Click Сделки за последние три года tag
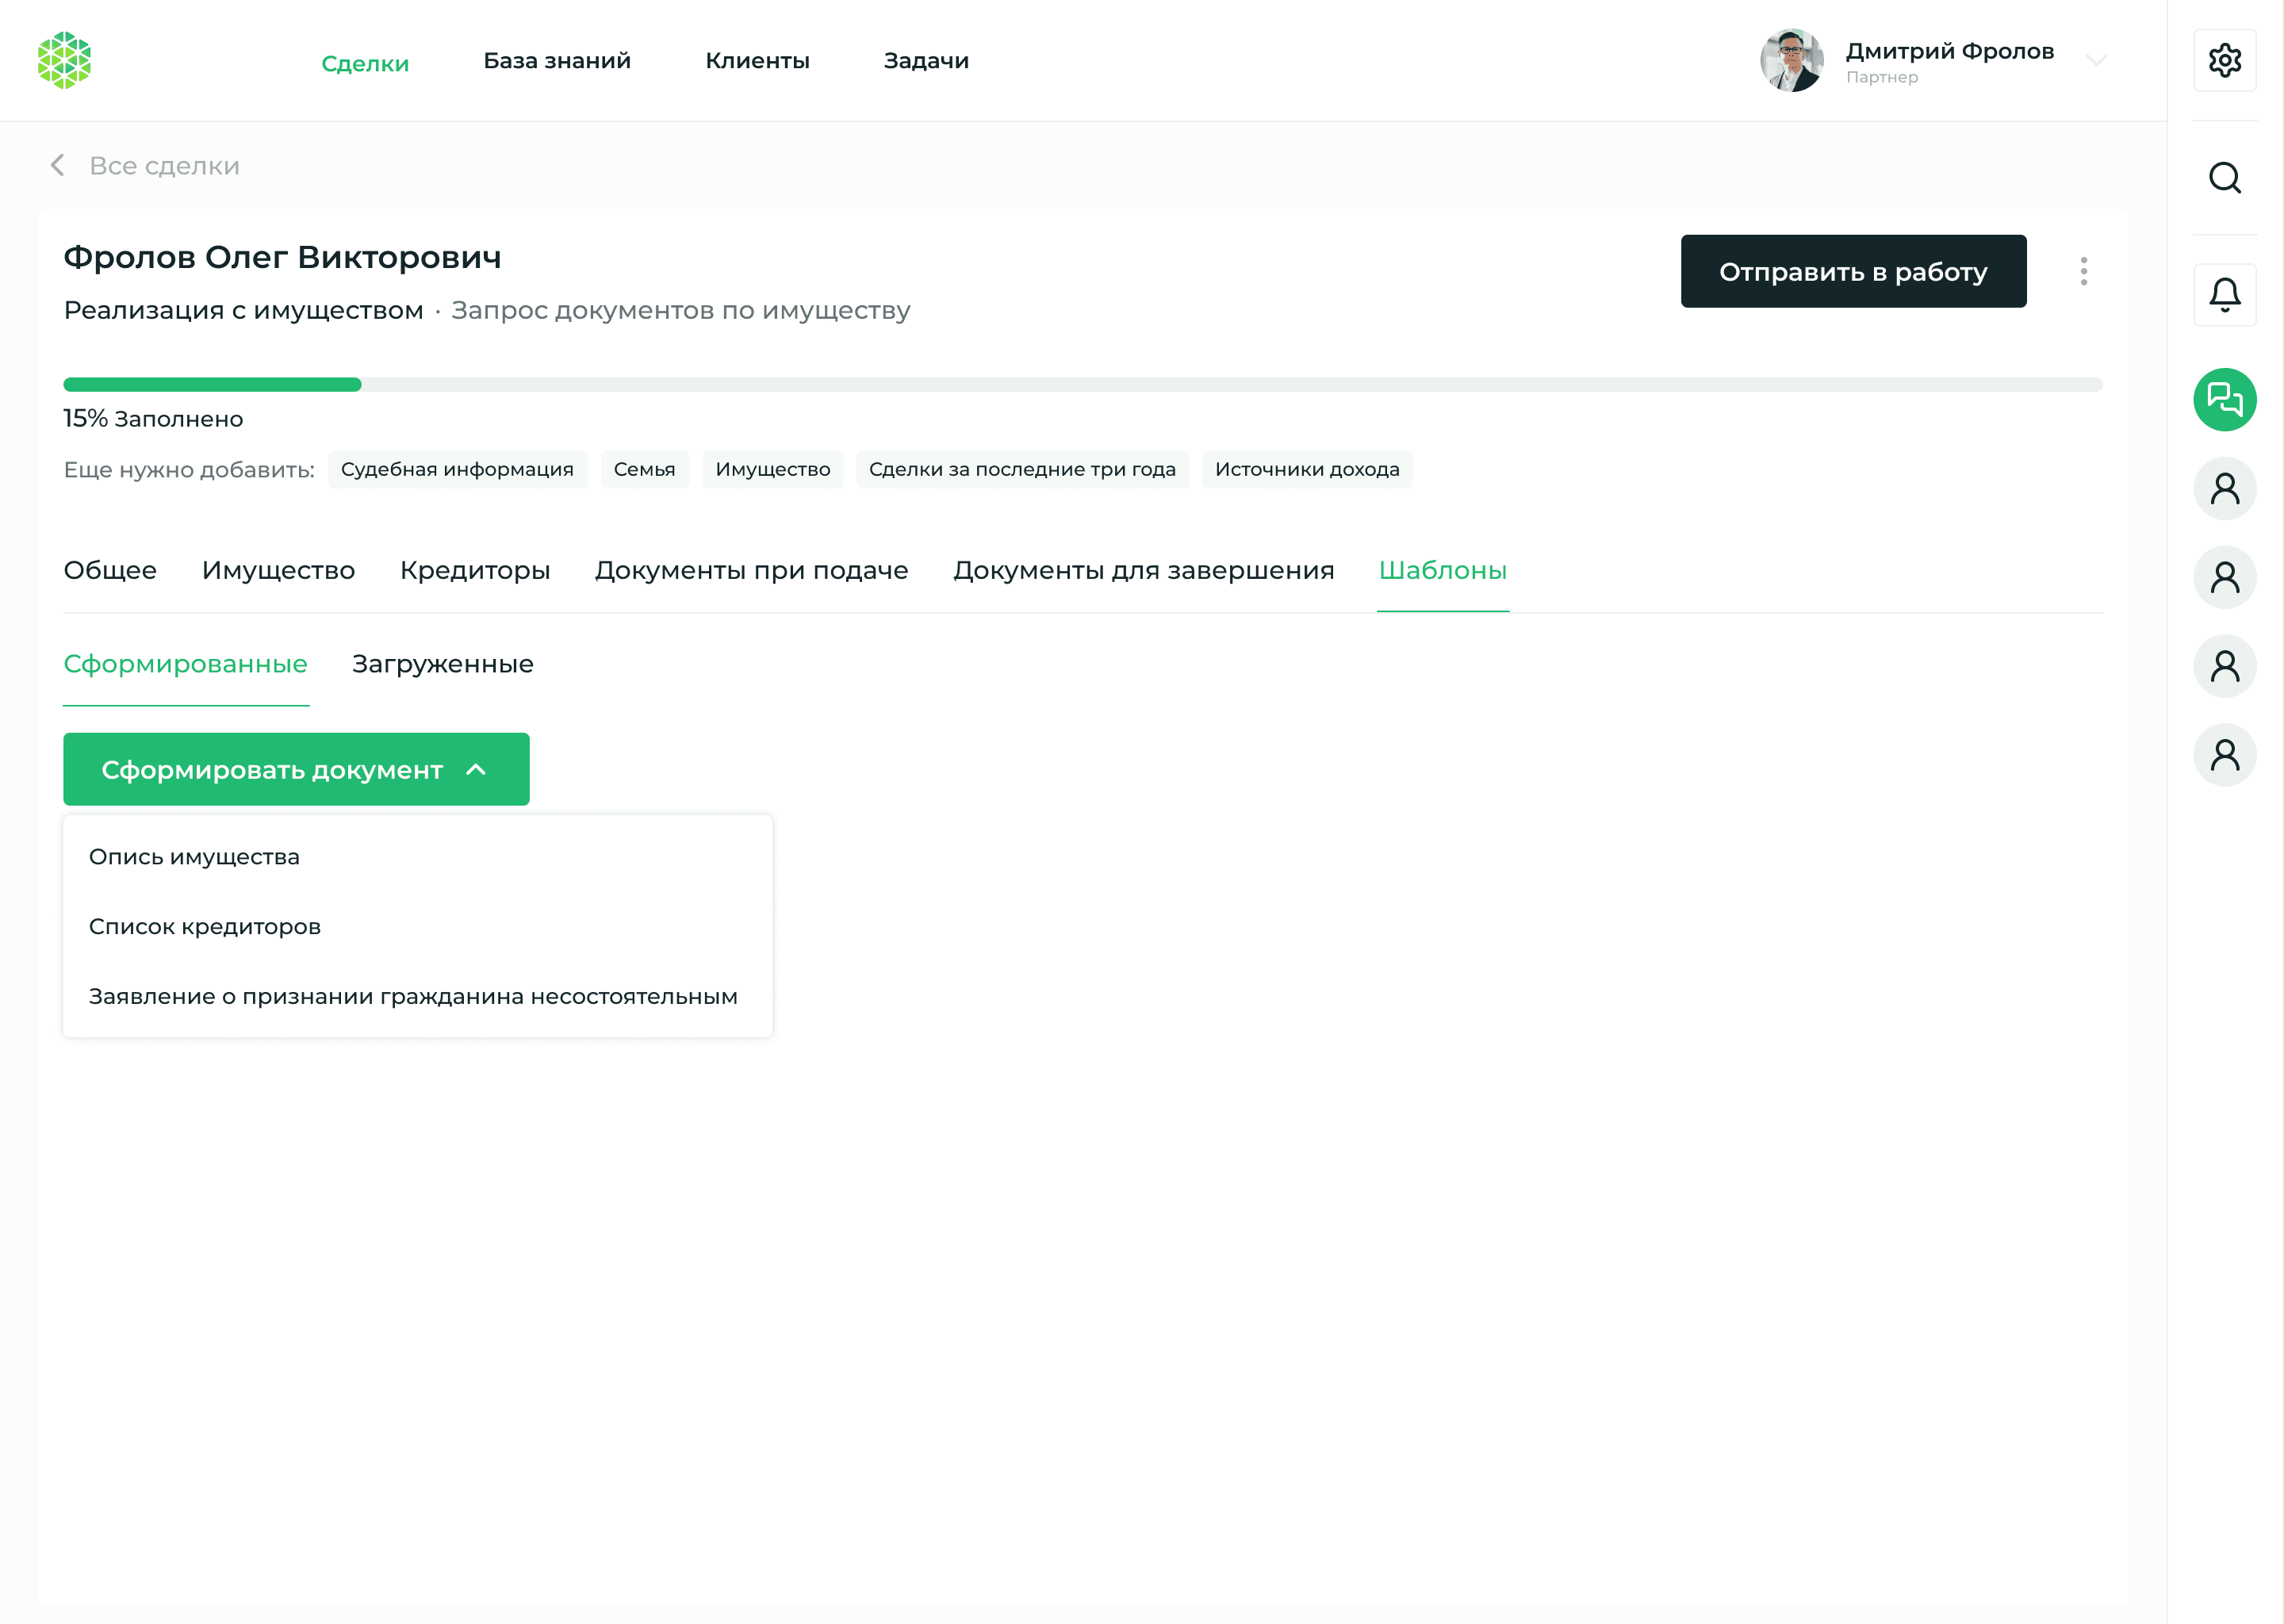2284x1624 pixels. (x=1022, y=469)
